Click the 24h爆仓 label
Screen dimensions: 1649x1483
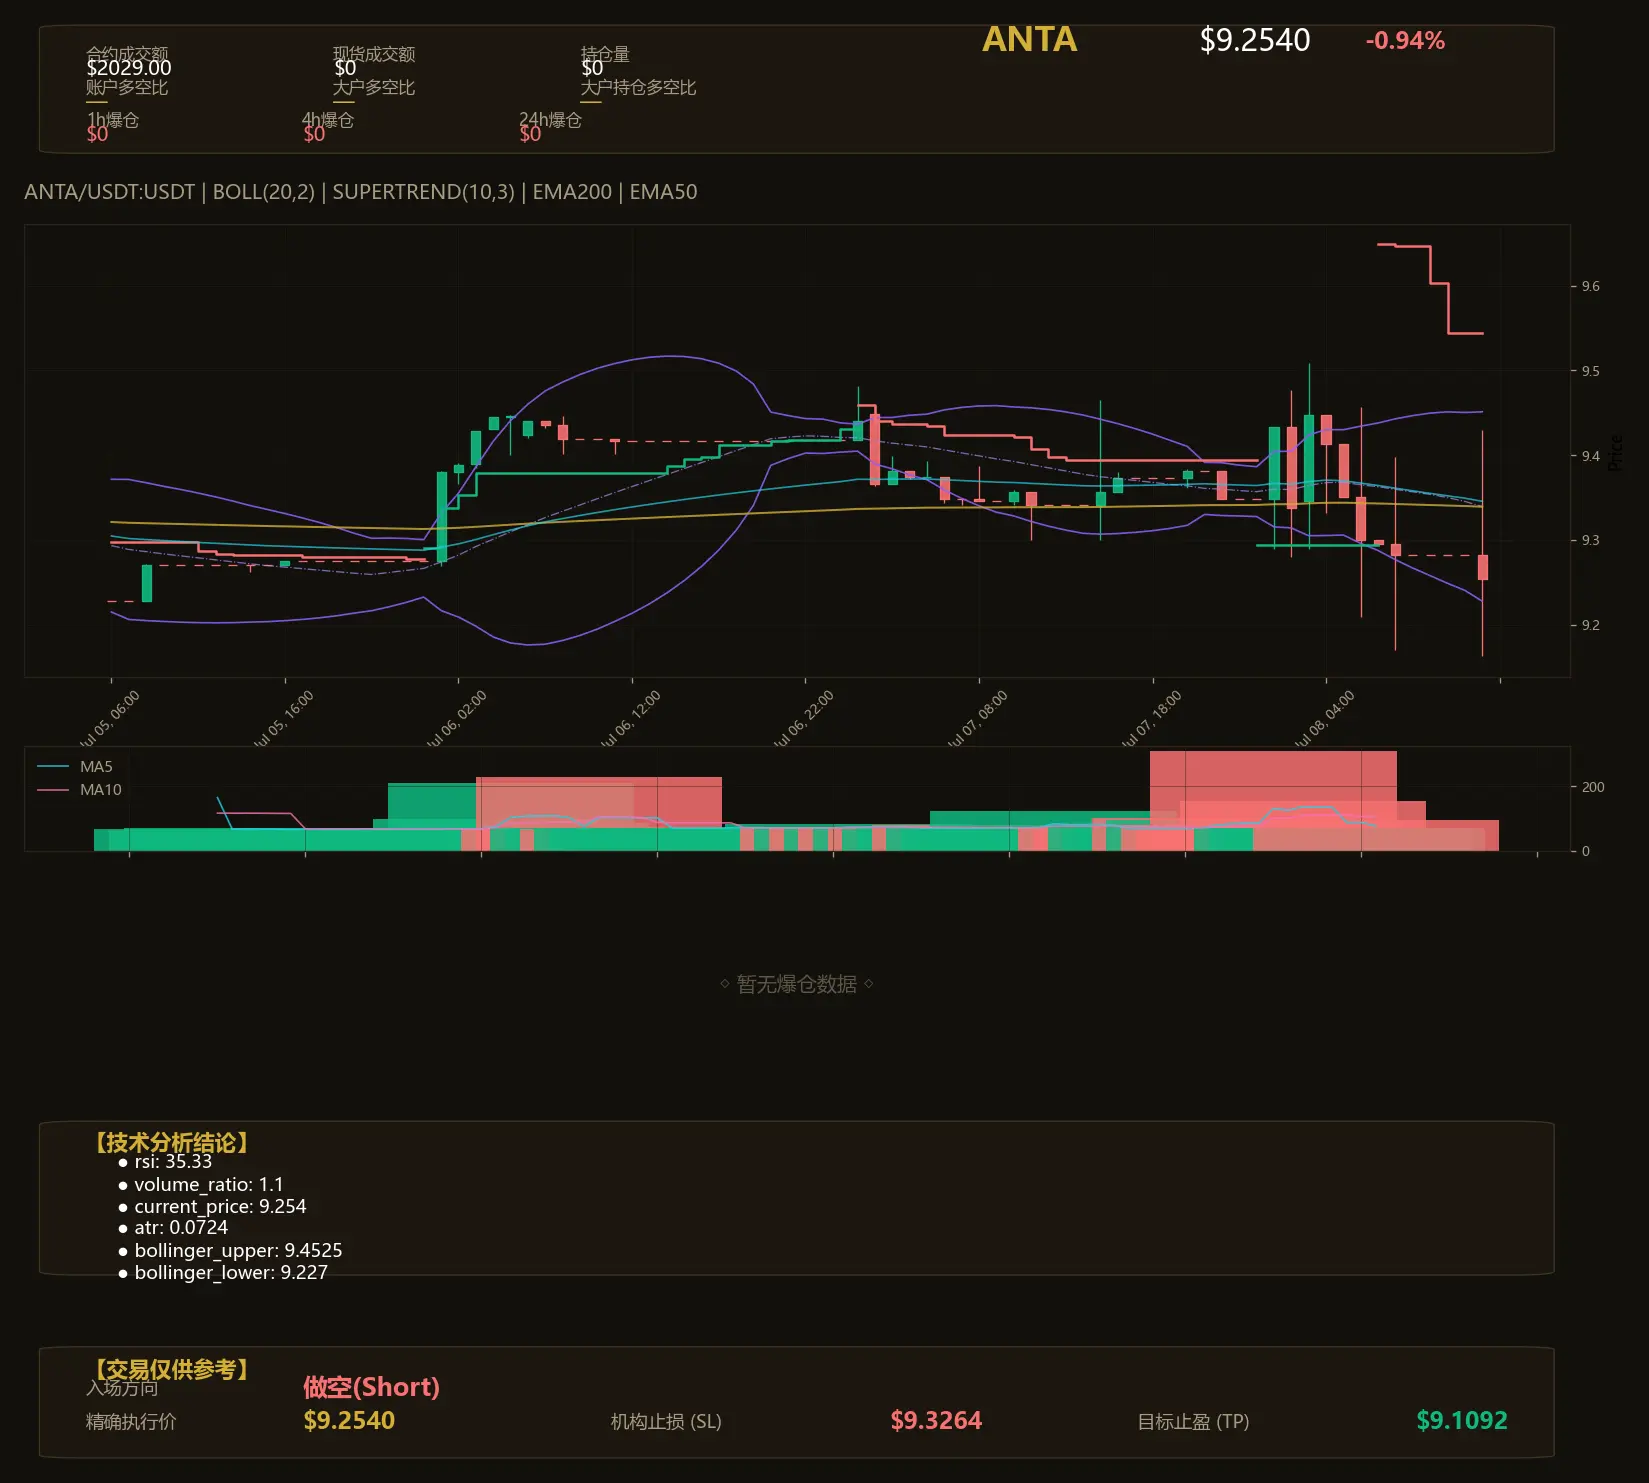point(550,120)
